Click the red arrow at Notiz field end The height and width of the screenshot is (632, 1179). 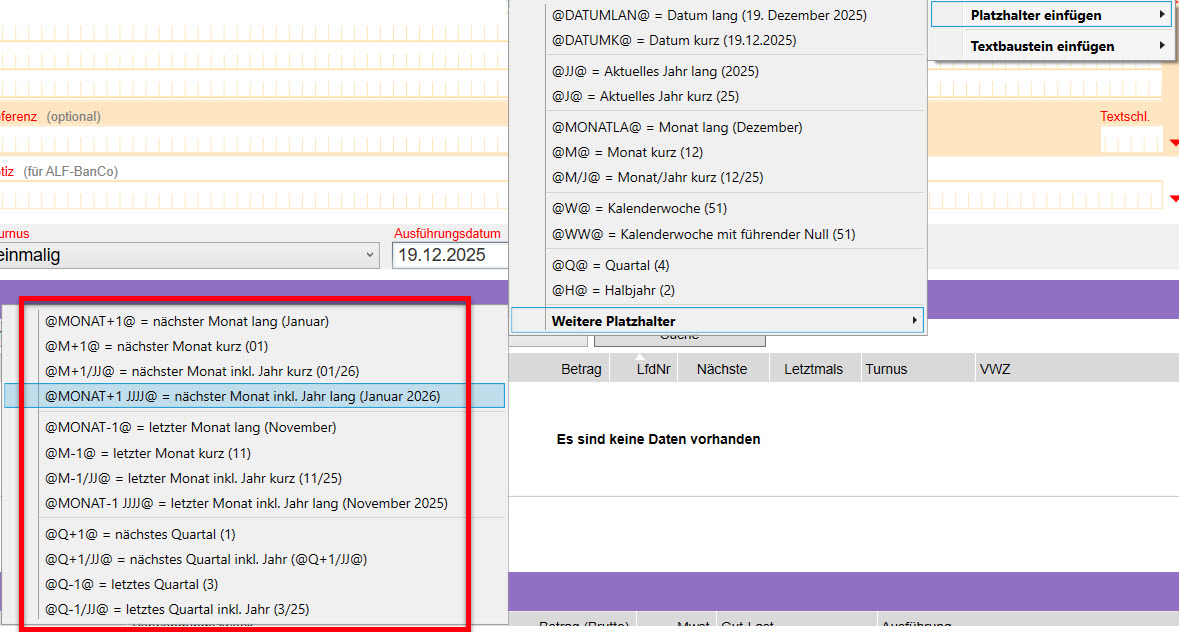point(1173,199)
